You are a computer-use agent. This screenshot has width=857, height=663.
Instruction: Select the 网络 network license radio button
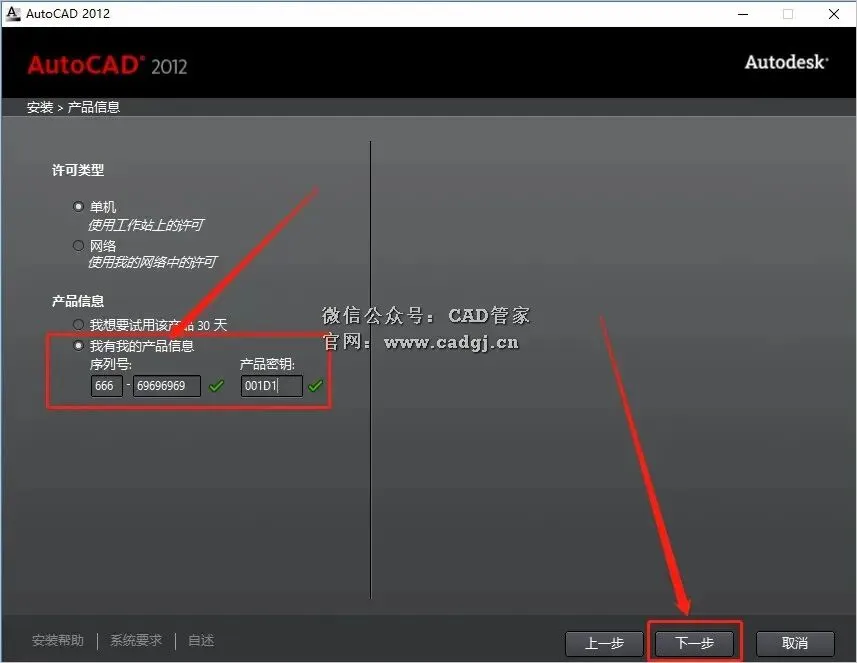pos(78,245)
